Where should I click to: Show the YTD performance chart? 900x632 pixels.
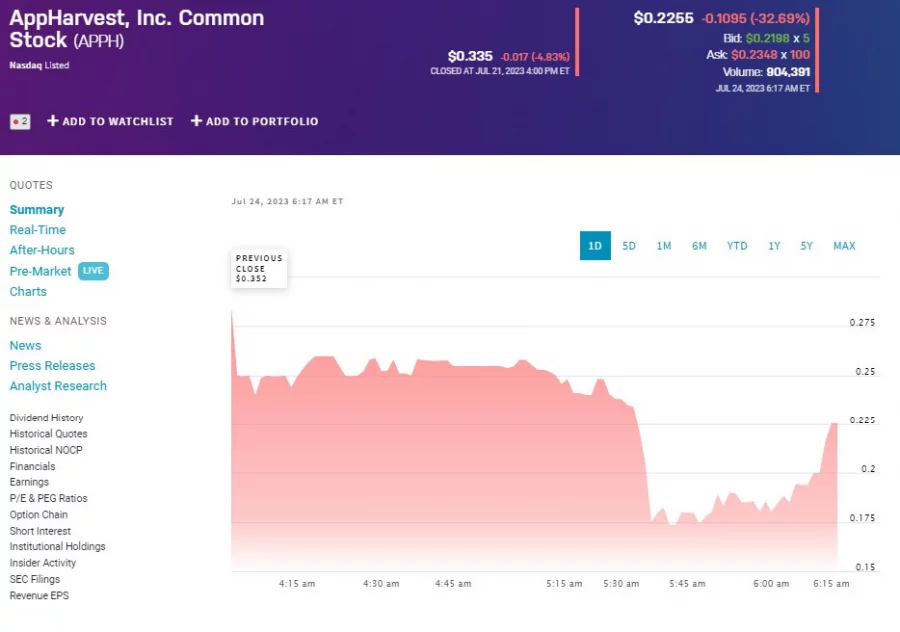tap(737, 245)
